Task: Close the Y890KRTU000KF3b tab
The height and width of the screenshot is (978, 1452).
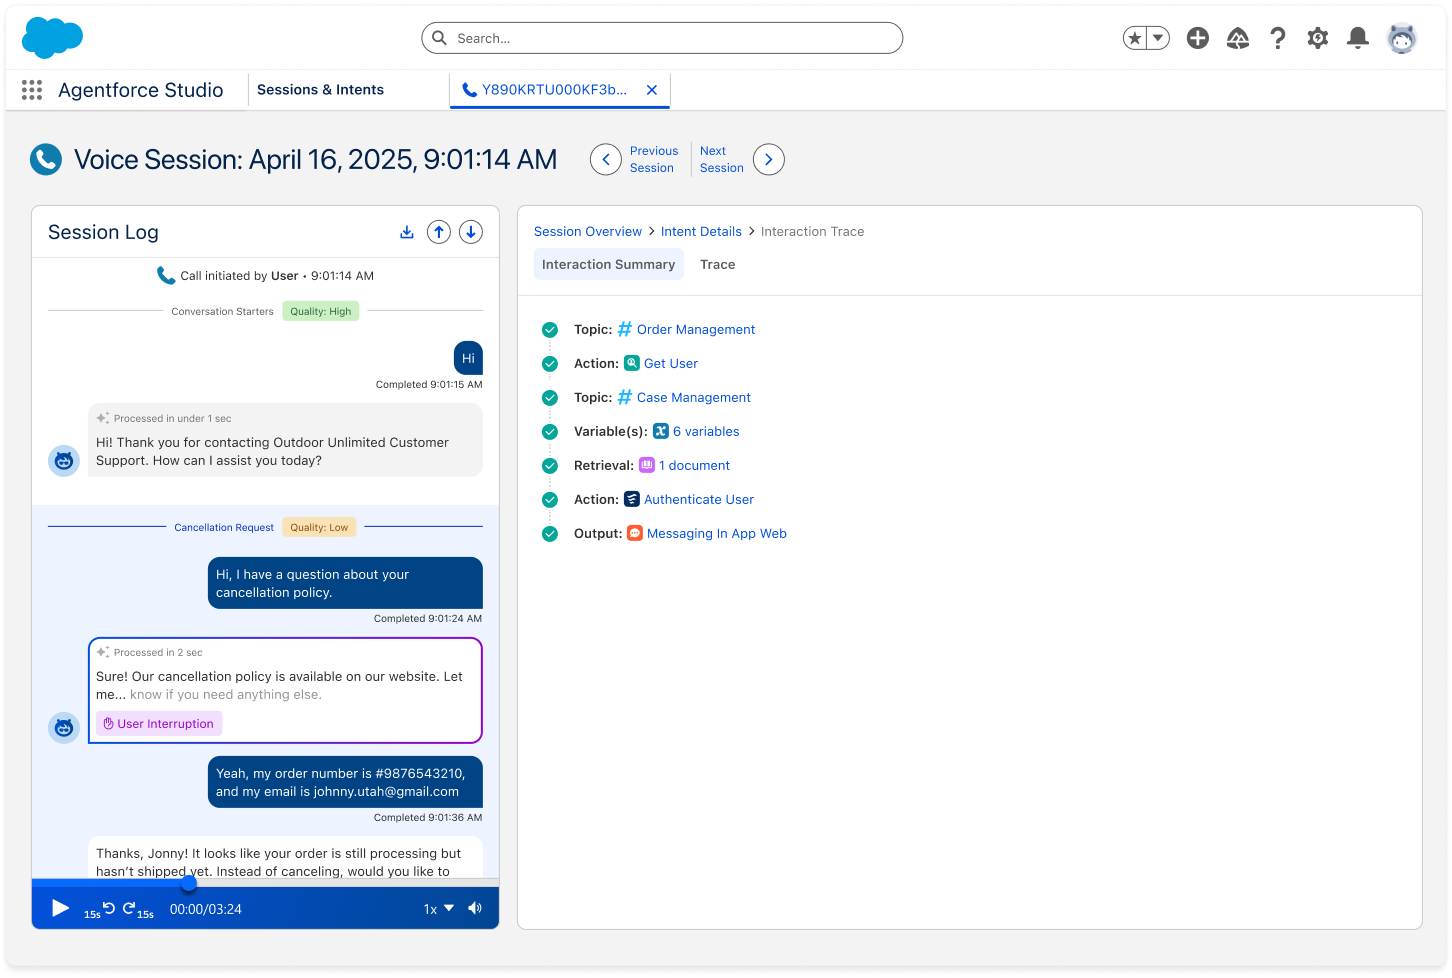Action: (652, 90)
